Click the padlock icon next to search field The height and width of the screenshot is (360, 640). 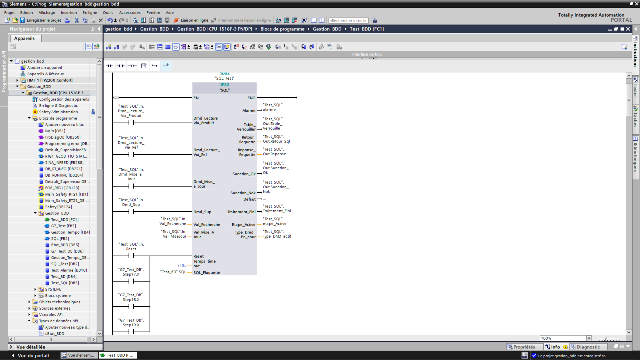375,20
